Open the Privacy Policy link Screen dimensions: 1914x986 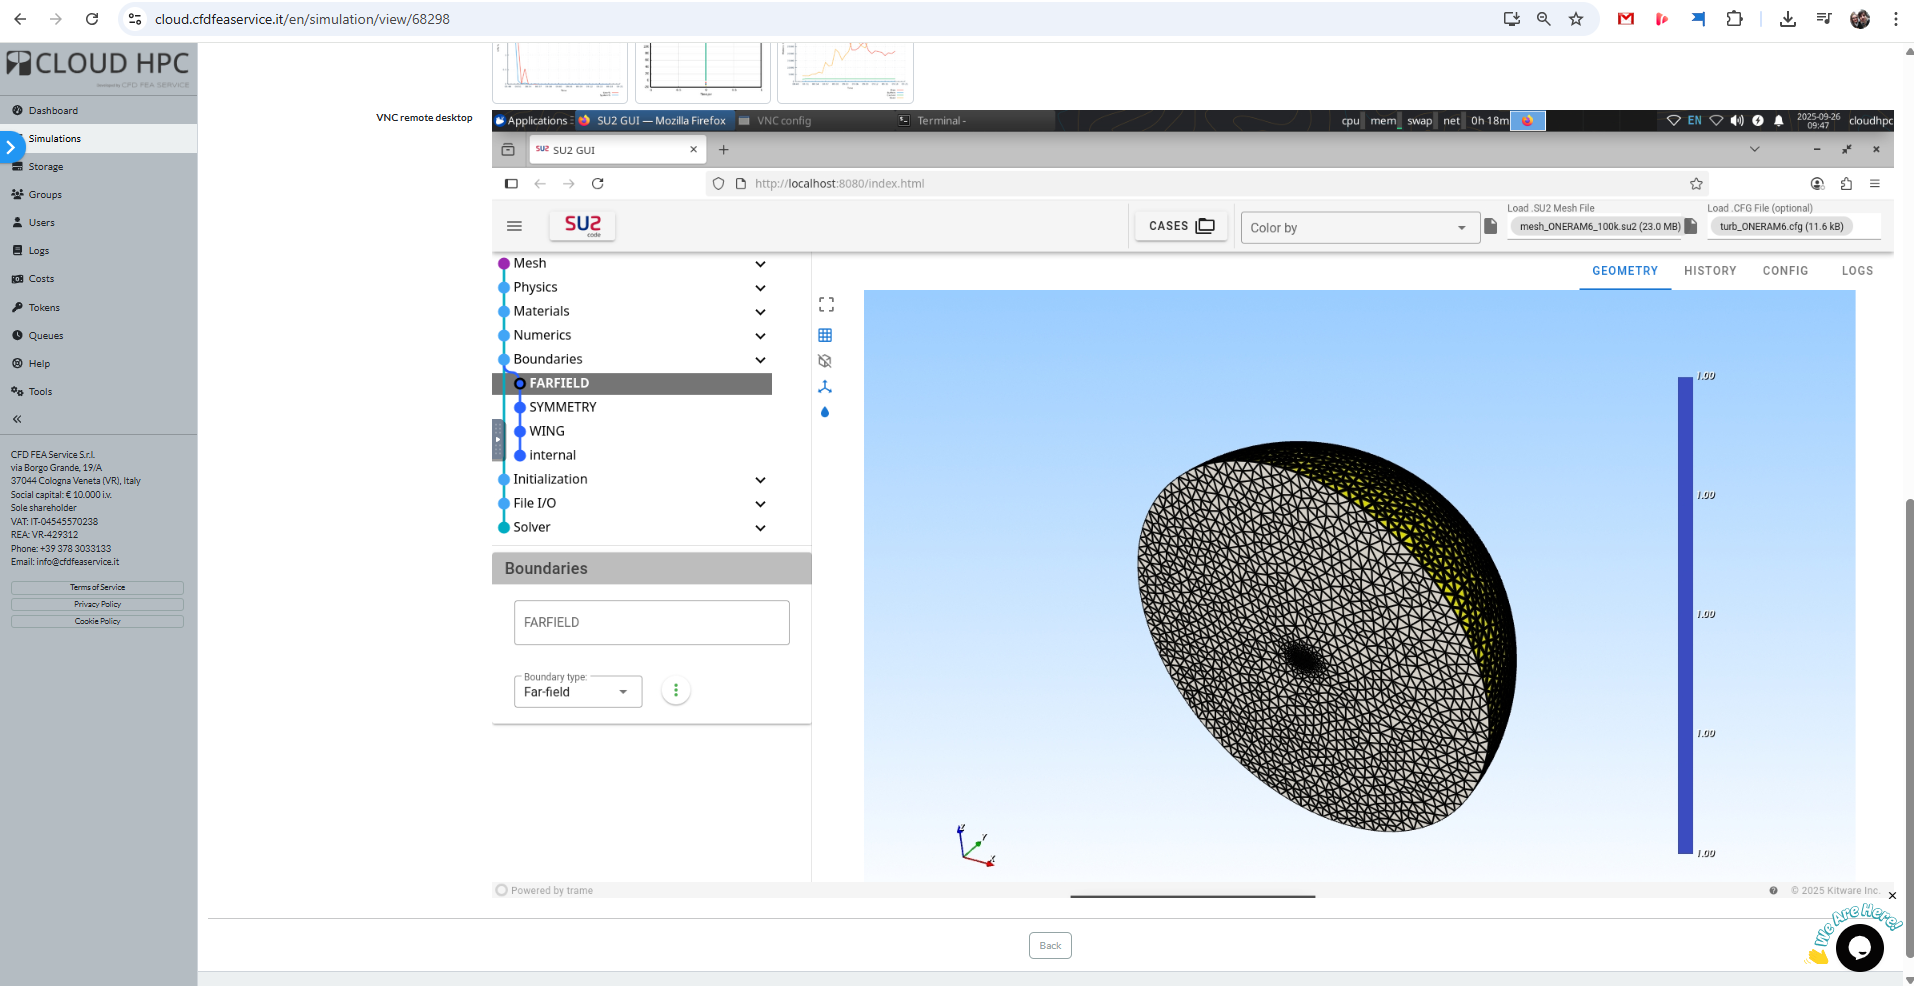tap(96, 604)
